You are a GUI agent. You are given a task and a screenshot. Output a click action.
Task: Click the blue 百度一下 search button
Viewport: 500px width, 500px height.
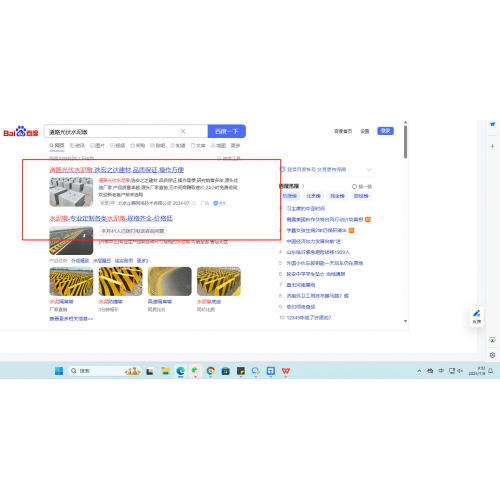227,131
